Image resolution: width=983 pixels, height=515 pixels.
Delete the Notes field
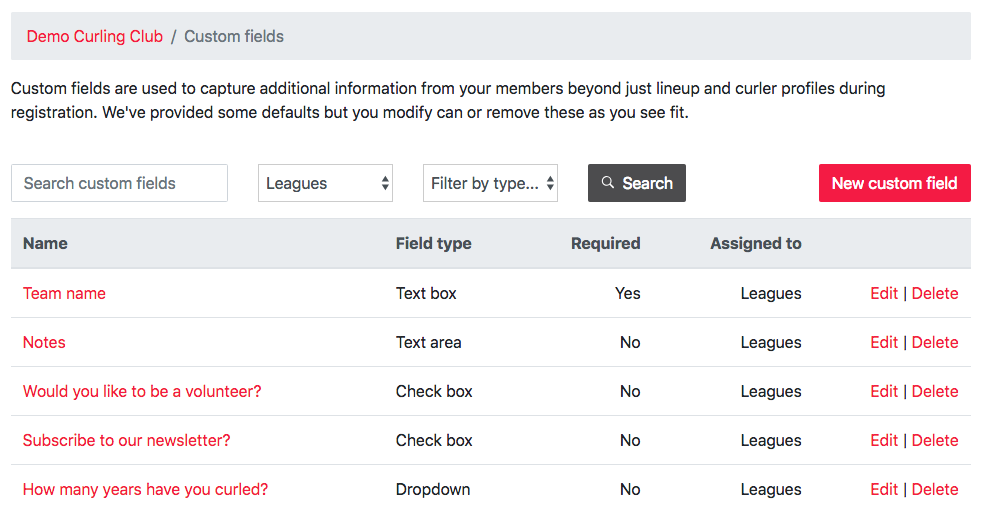tap(935, 342)
